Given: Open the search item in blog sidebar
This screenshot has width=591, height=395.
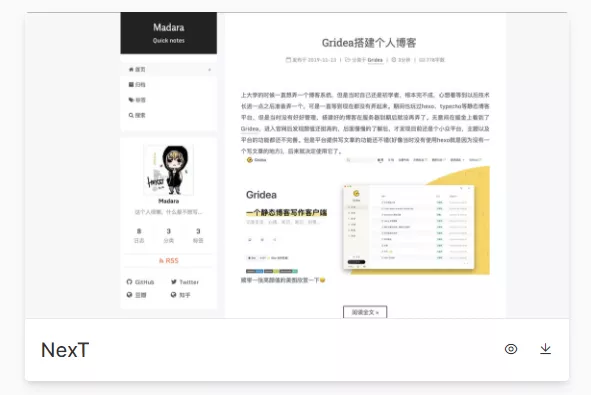Looking at the screenshot, I should (168, 115).
